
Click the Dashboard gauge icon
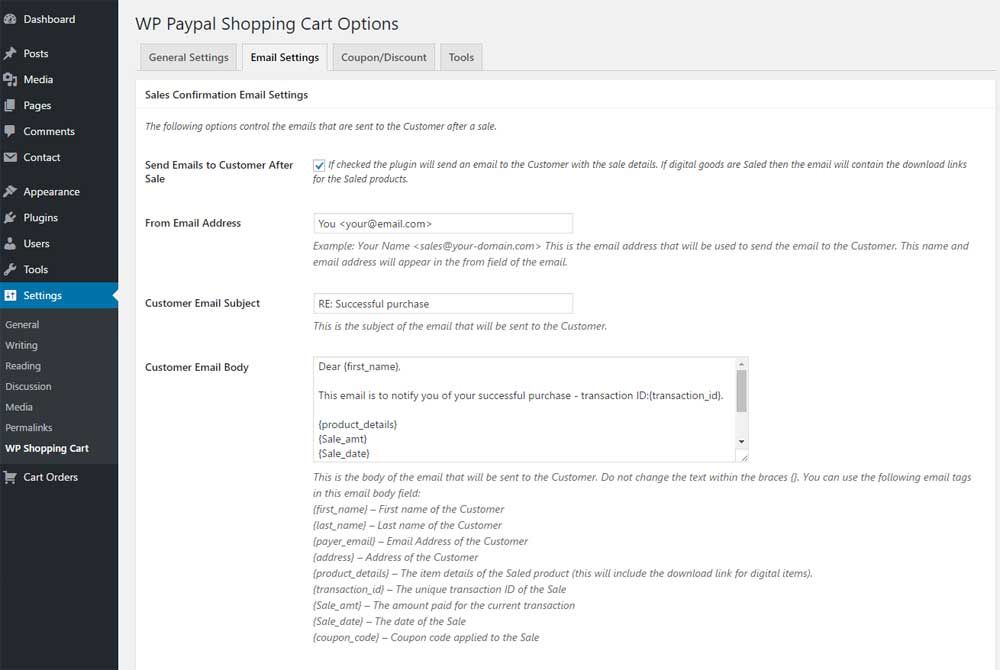tap(10, 19)
